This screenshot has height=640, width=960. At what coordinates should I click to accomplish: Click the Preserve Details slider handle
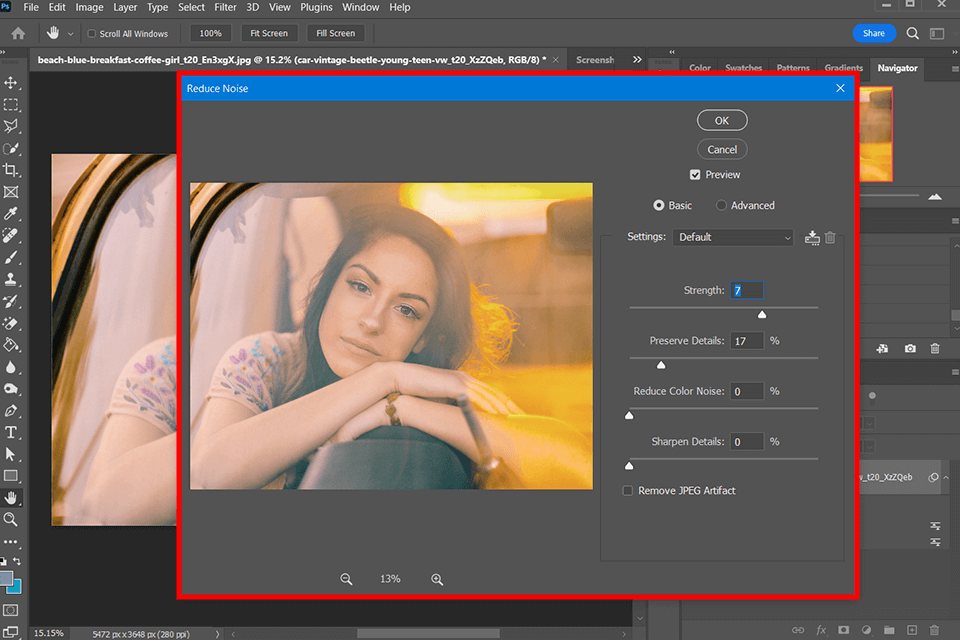pyautogui.click(x=661, y=364)
